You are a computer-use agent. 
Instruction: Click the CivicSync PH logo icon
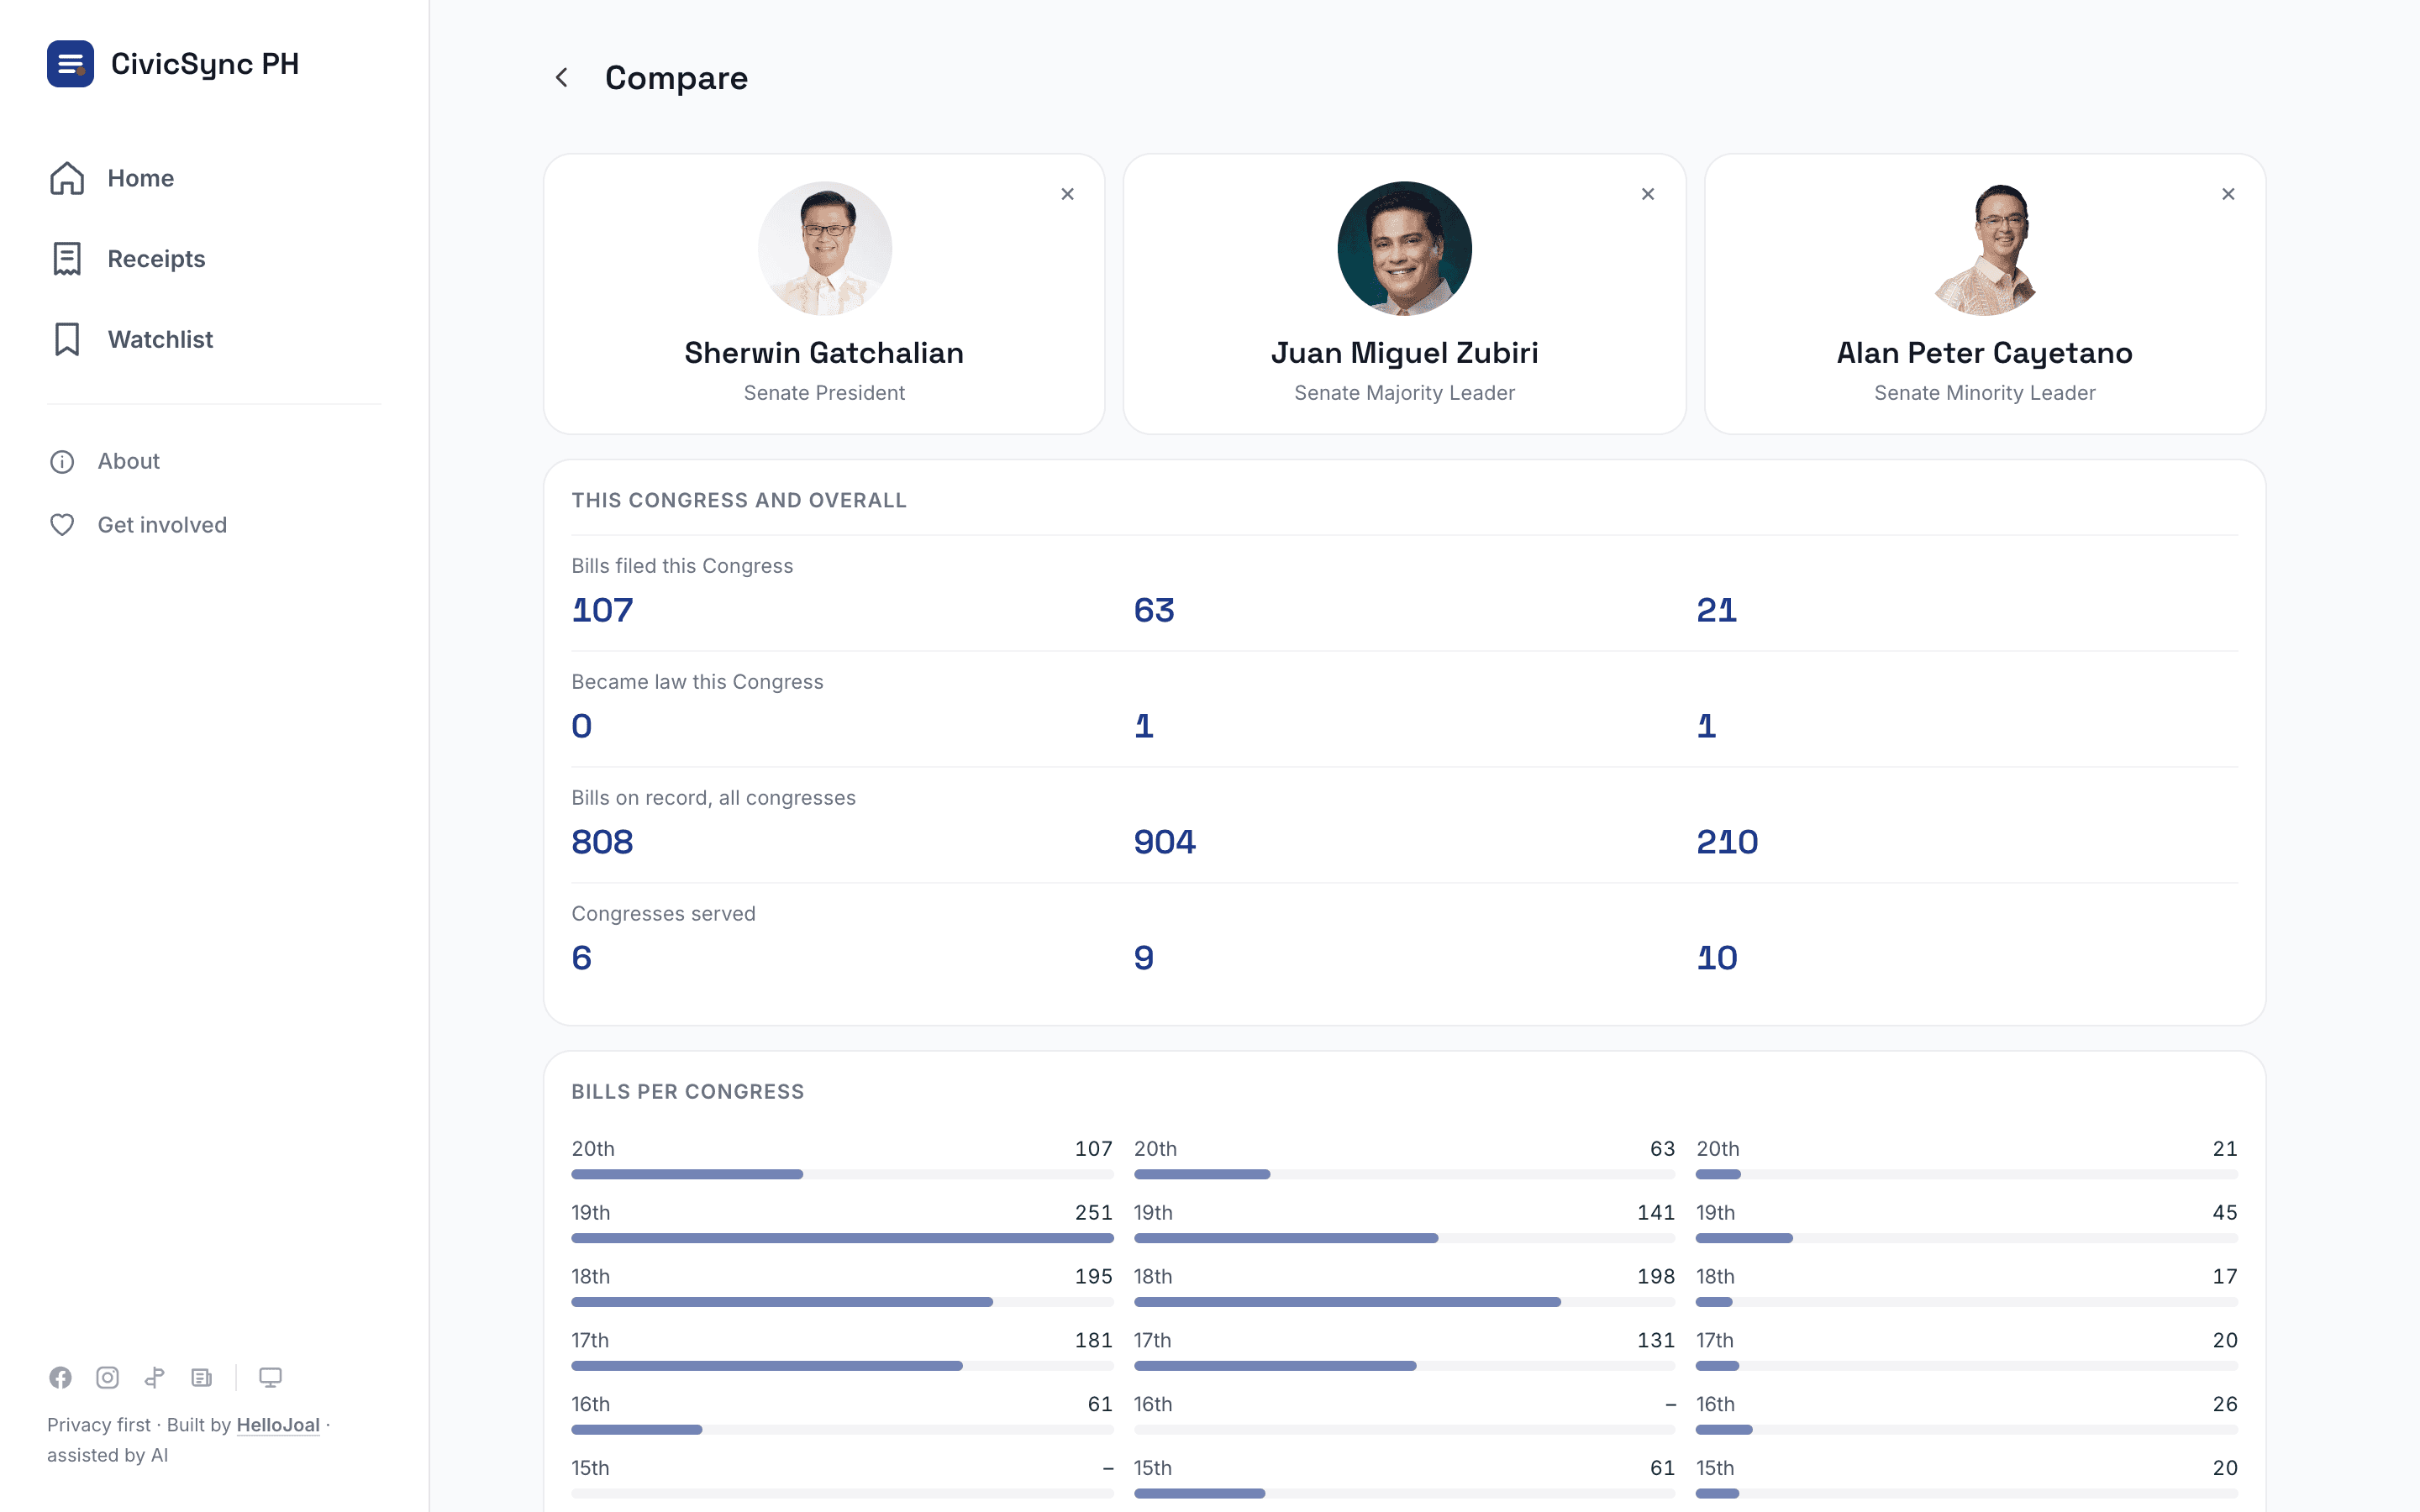pos(70,64)
